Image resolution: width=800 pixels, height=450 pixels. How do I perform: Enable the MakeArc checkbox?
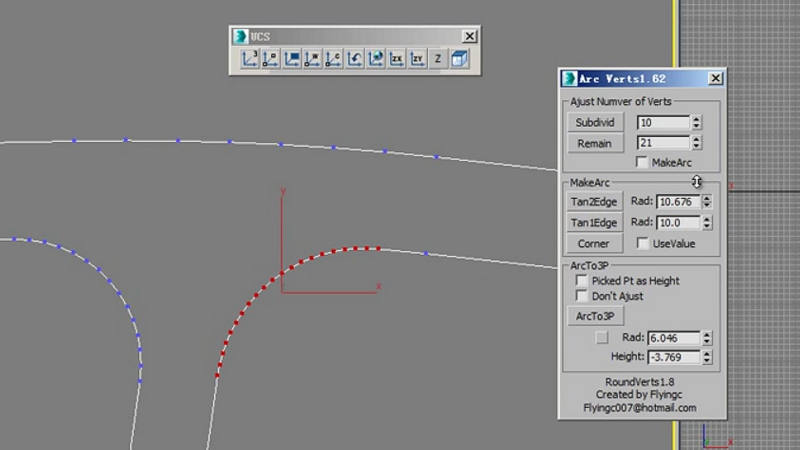(x=642, y=162)
